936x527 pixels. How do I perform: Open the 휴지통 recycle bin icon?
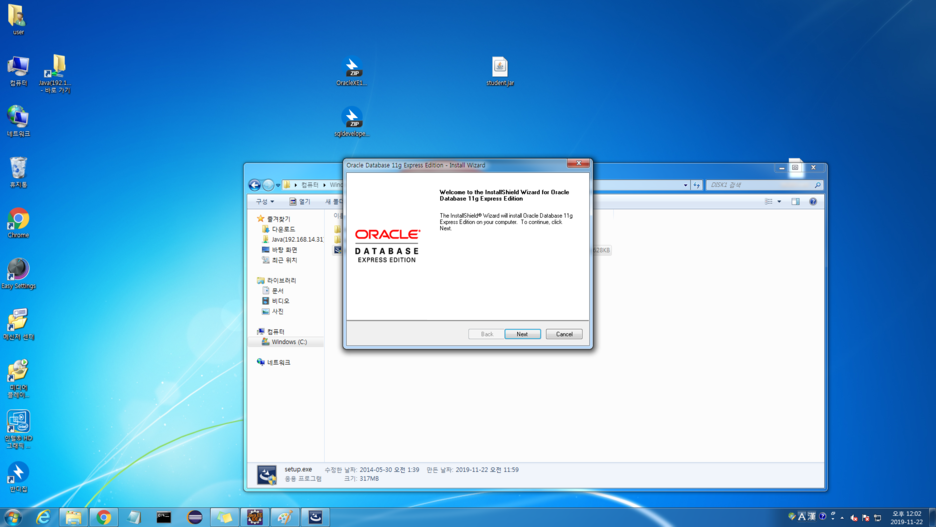[18, 172]
